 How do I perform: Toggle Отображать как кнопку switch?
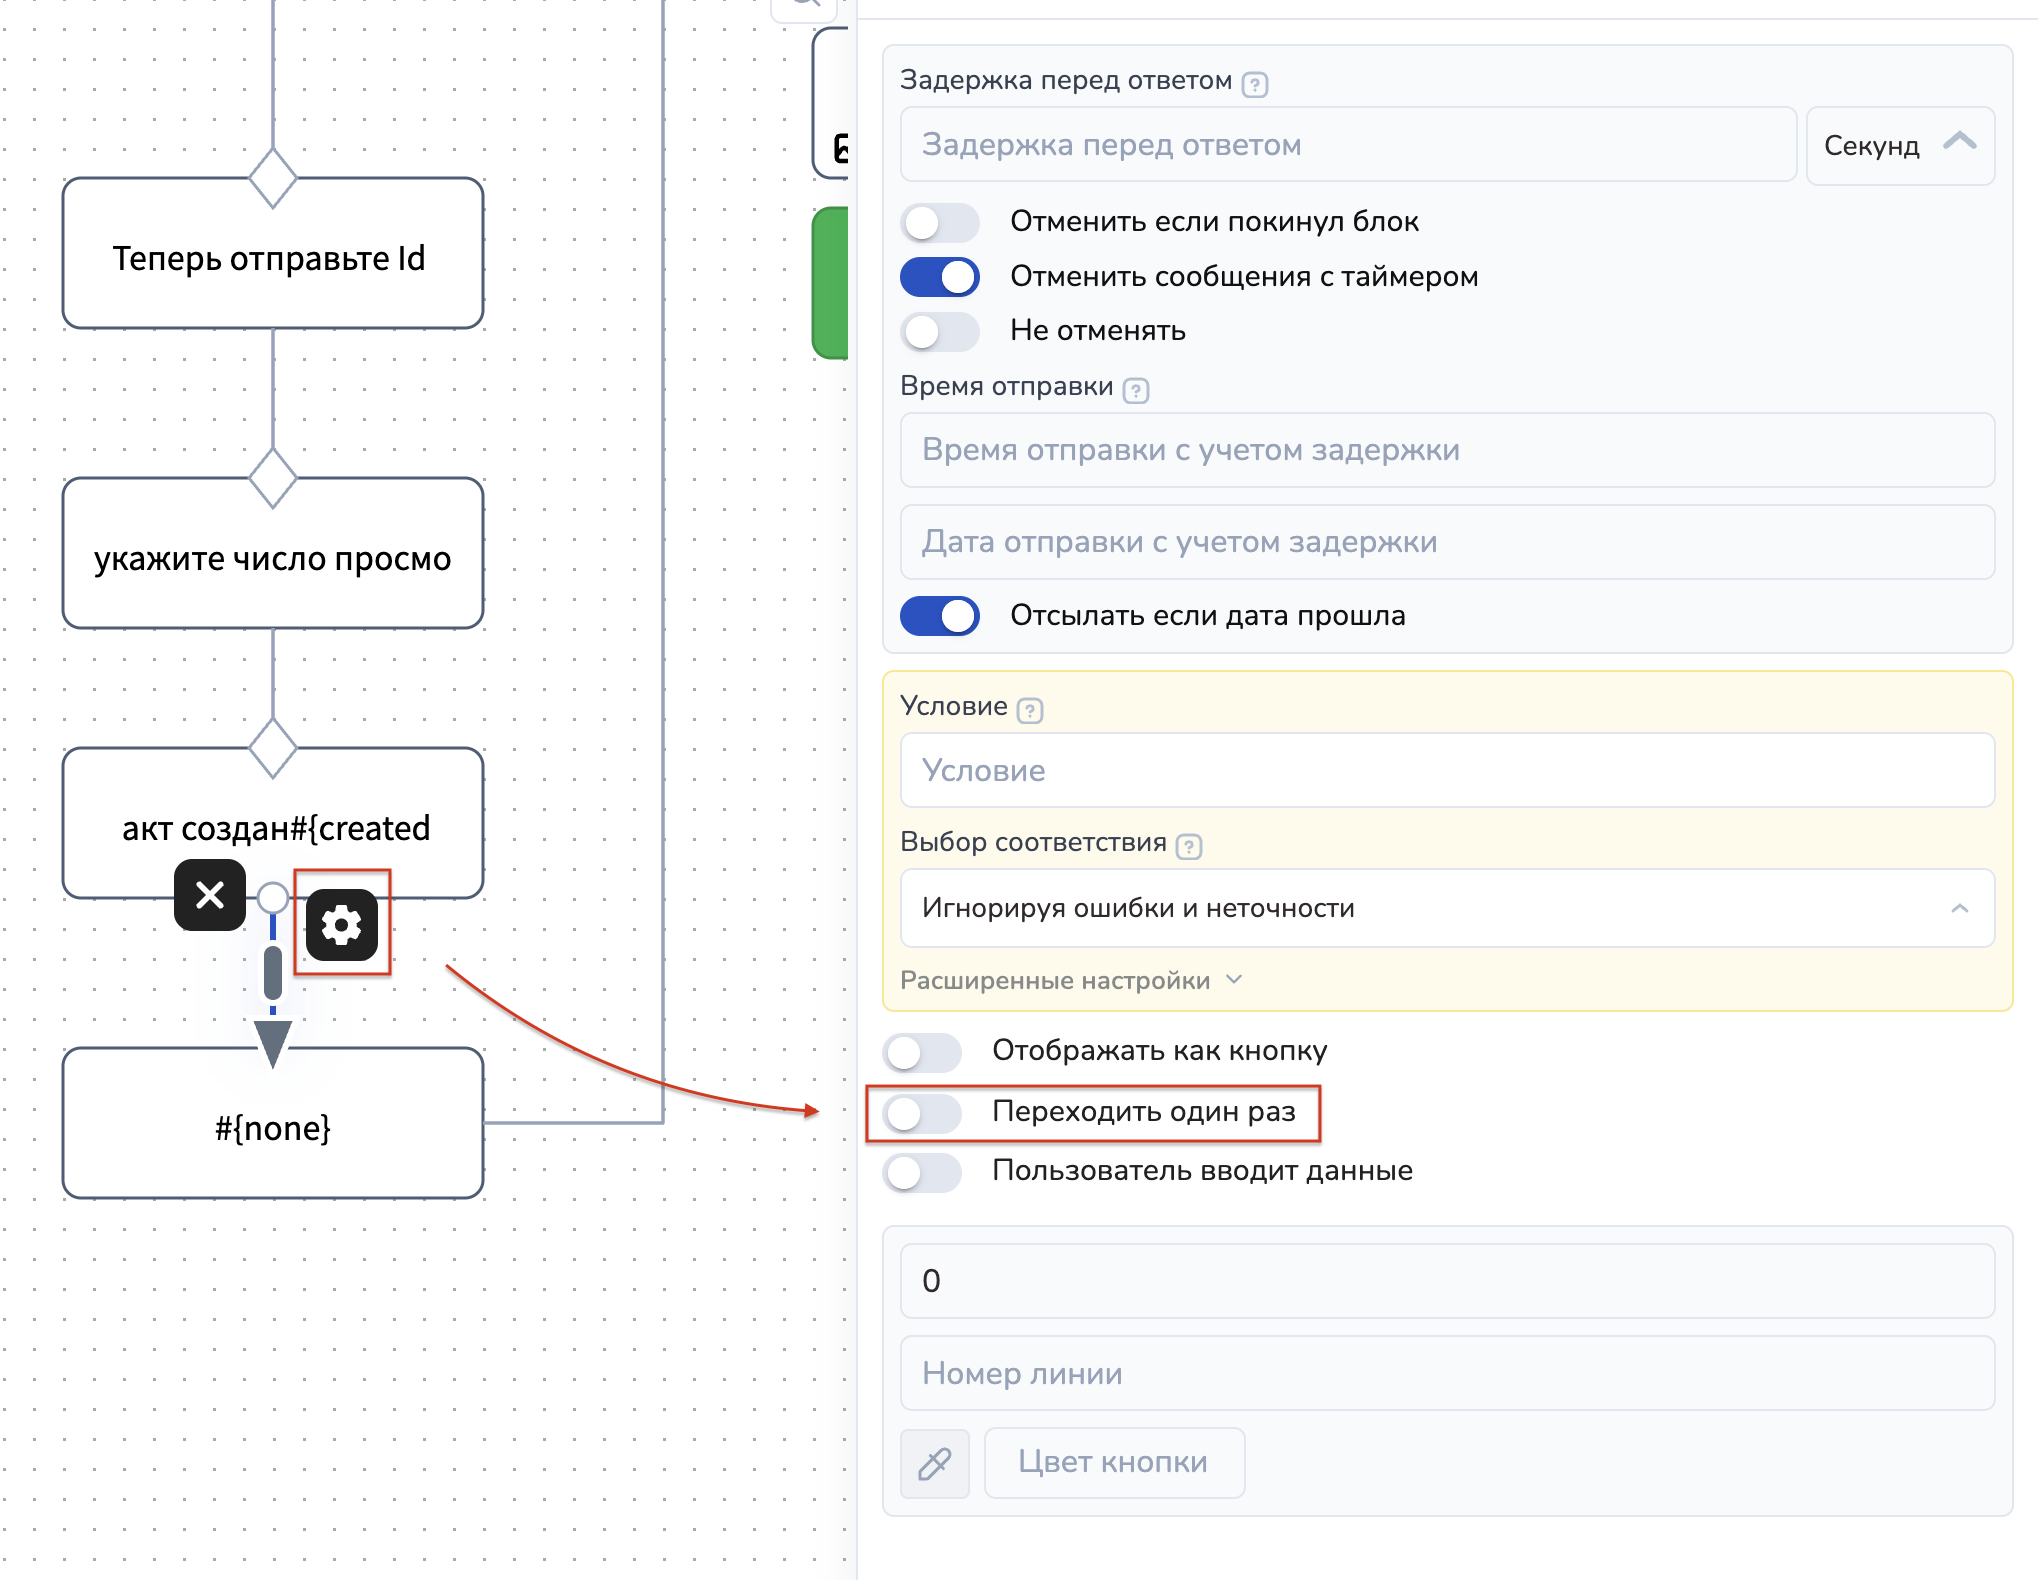922,1052
